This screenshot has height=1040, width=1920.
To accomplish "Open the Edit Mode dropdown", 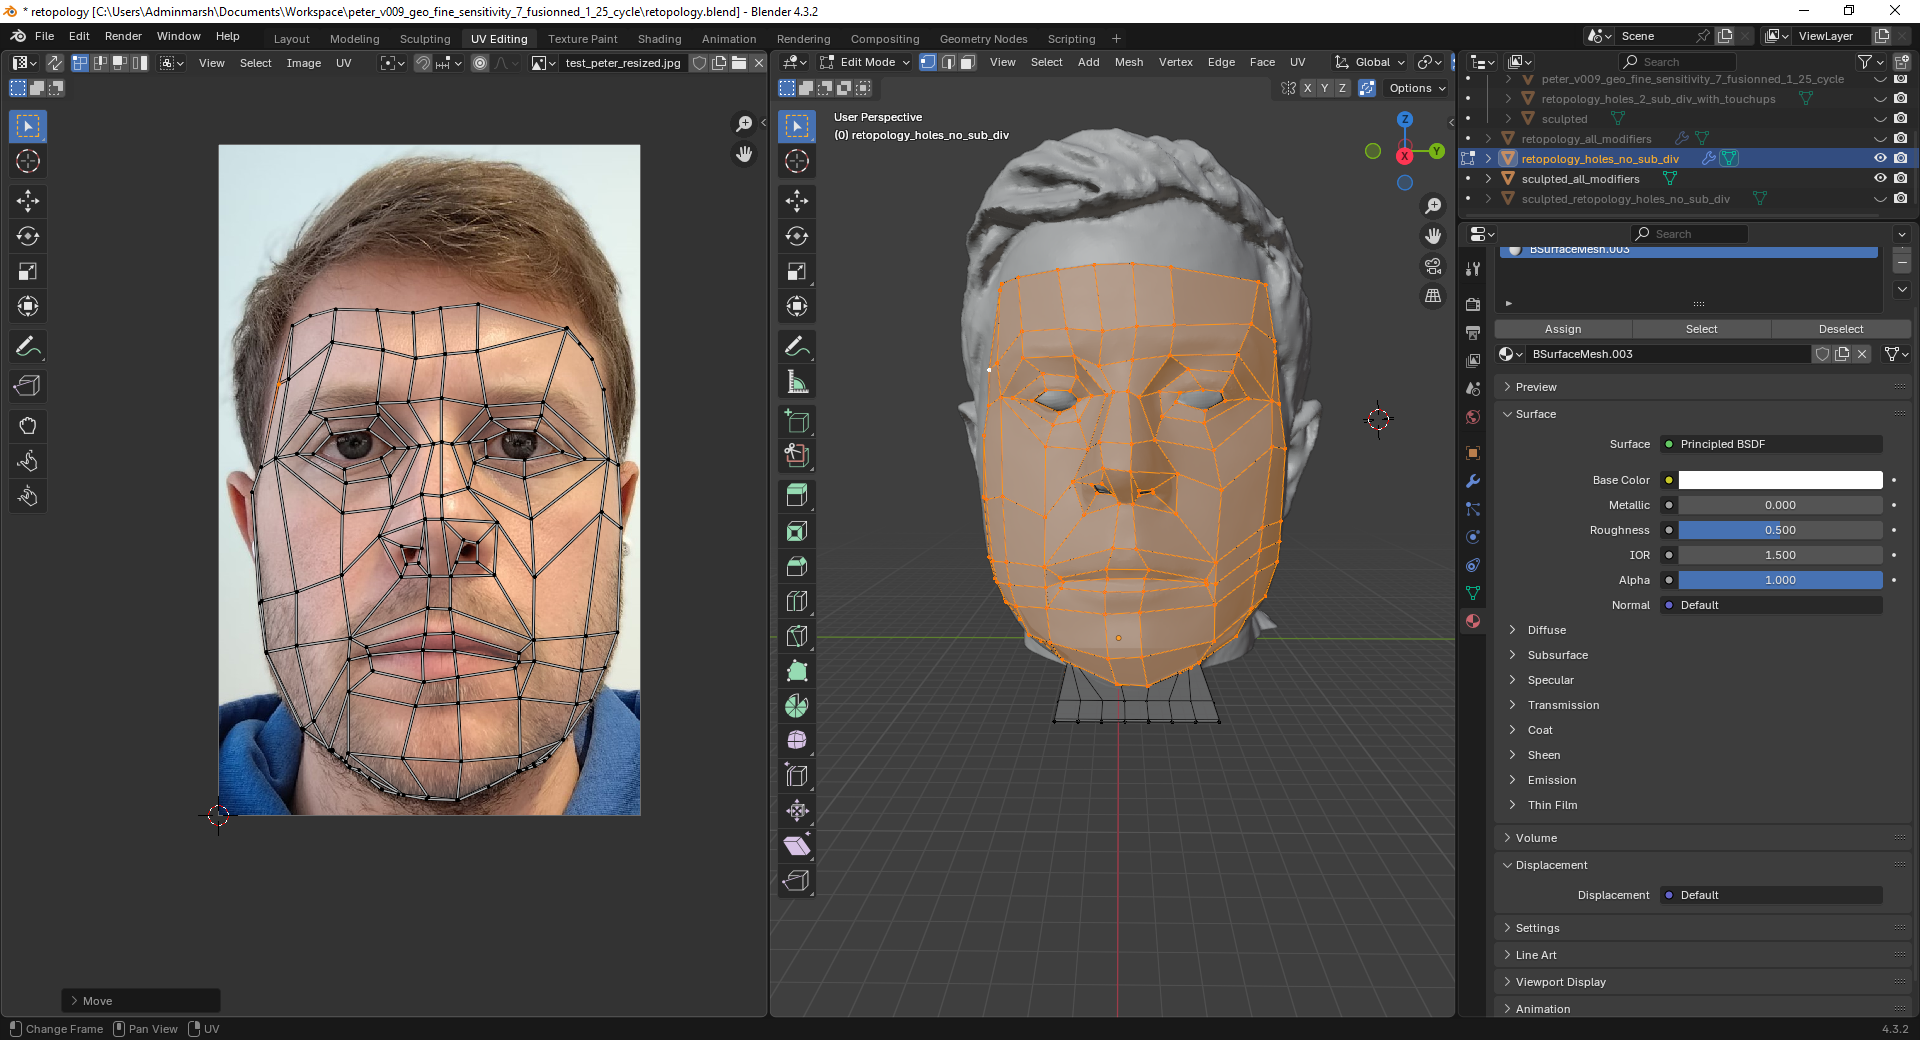I will click(865, 62).
